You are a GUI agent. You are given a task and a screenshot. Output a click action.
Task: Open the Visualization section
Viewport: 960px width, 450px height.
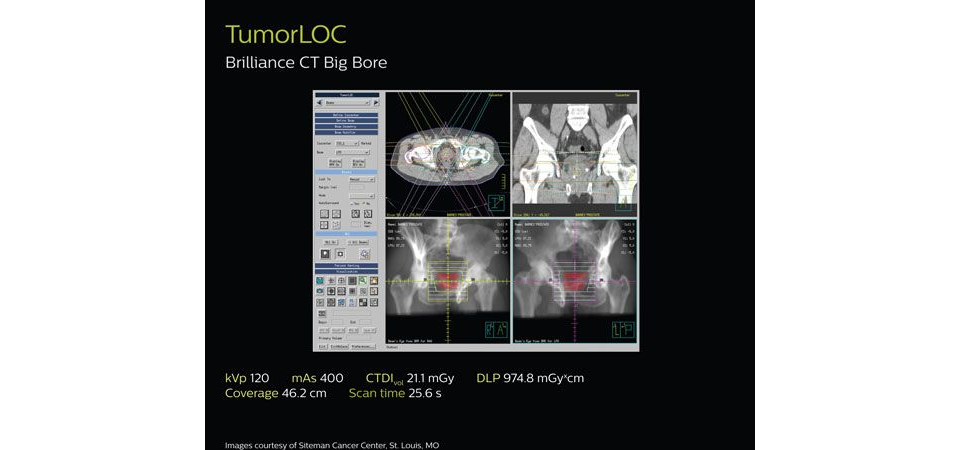pos(347,271)
